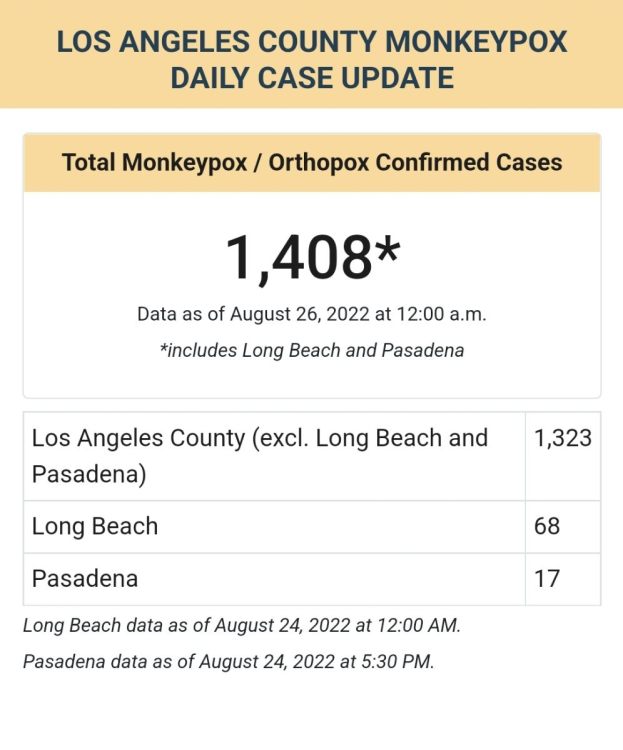Screen dimensions: 623x750
Task: Click the 1,323 case count cell
Action: (x=562, y=438)
